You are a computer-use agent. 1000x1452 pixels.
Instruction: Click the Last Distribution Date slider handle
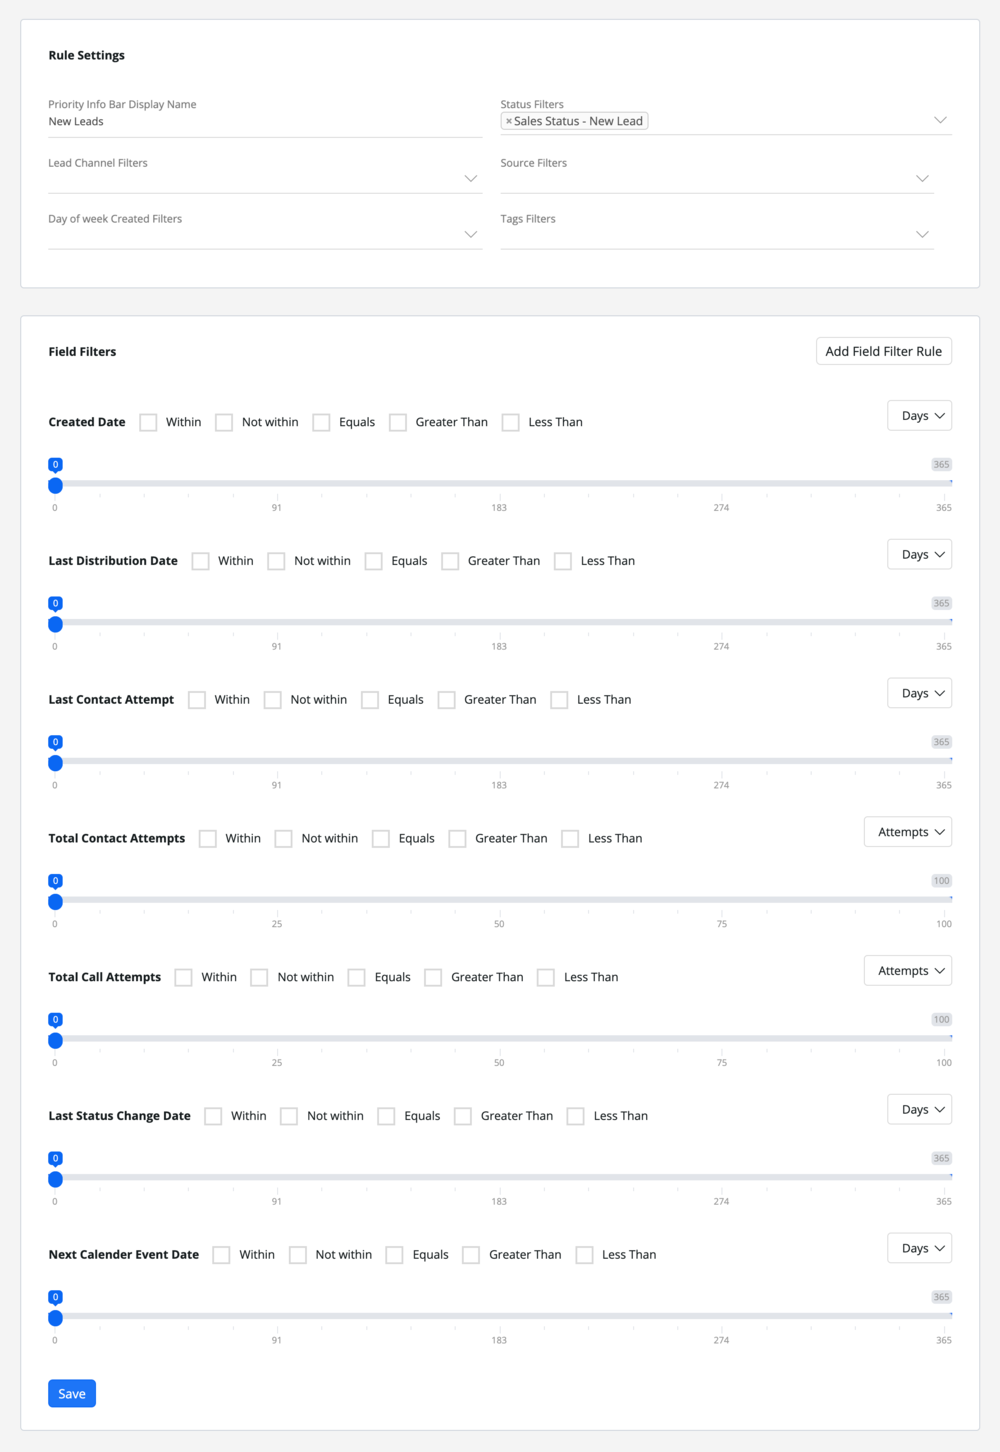coord(56,624)
